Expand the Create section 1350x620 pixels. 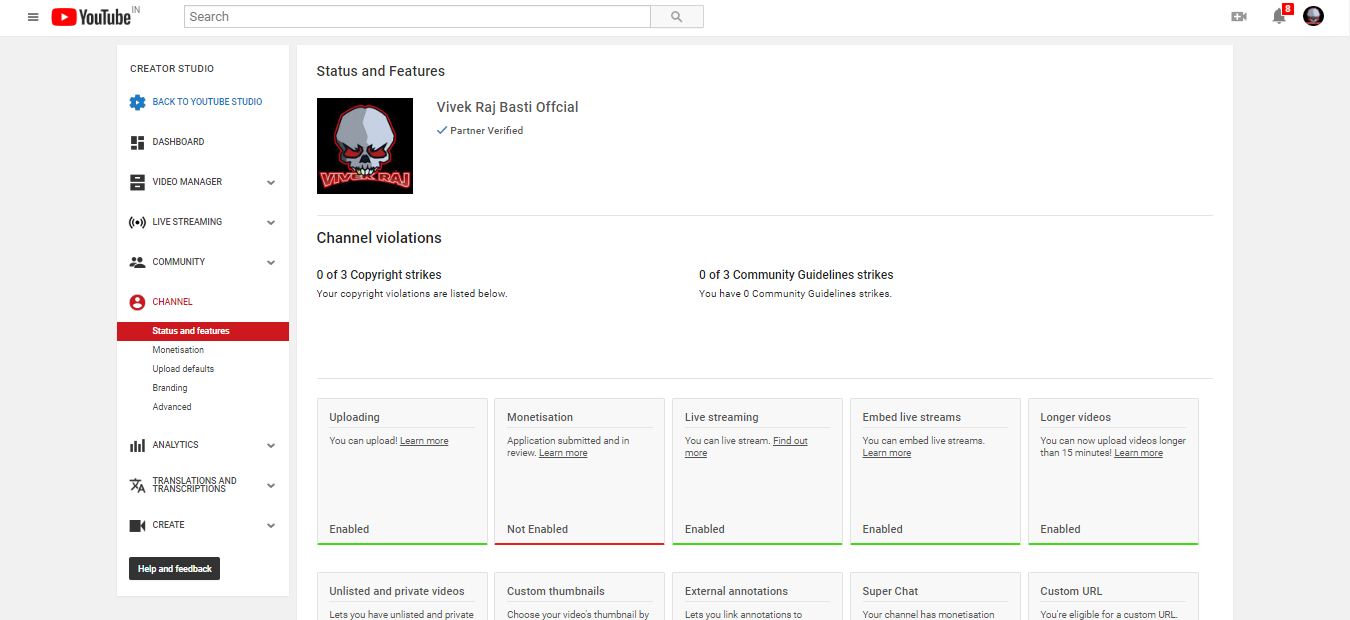tap(271, 526)
